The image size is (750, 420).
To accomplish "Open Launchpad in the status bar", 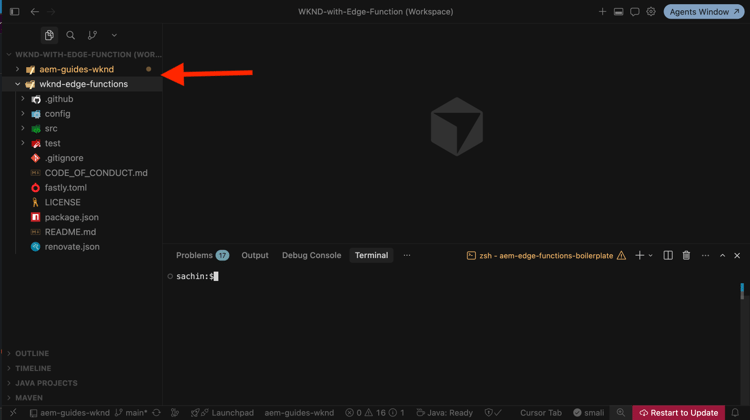I will (222, 412).
